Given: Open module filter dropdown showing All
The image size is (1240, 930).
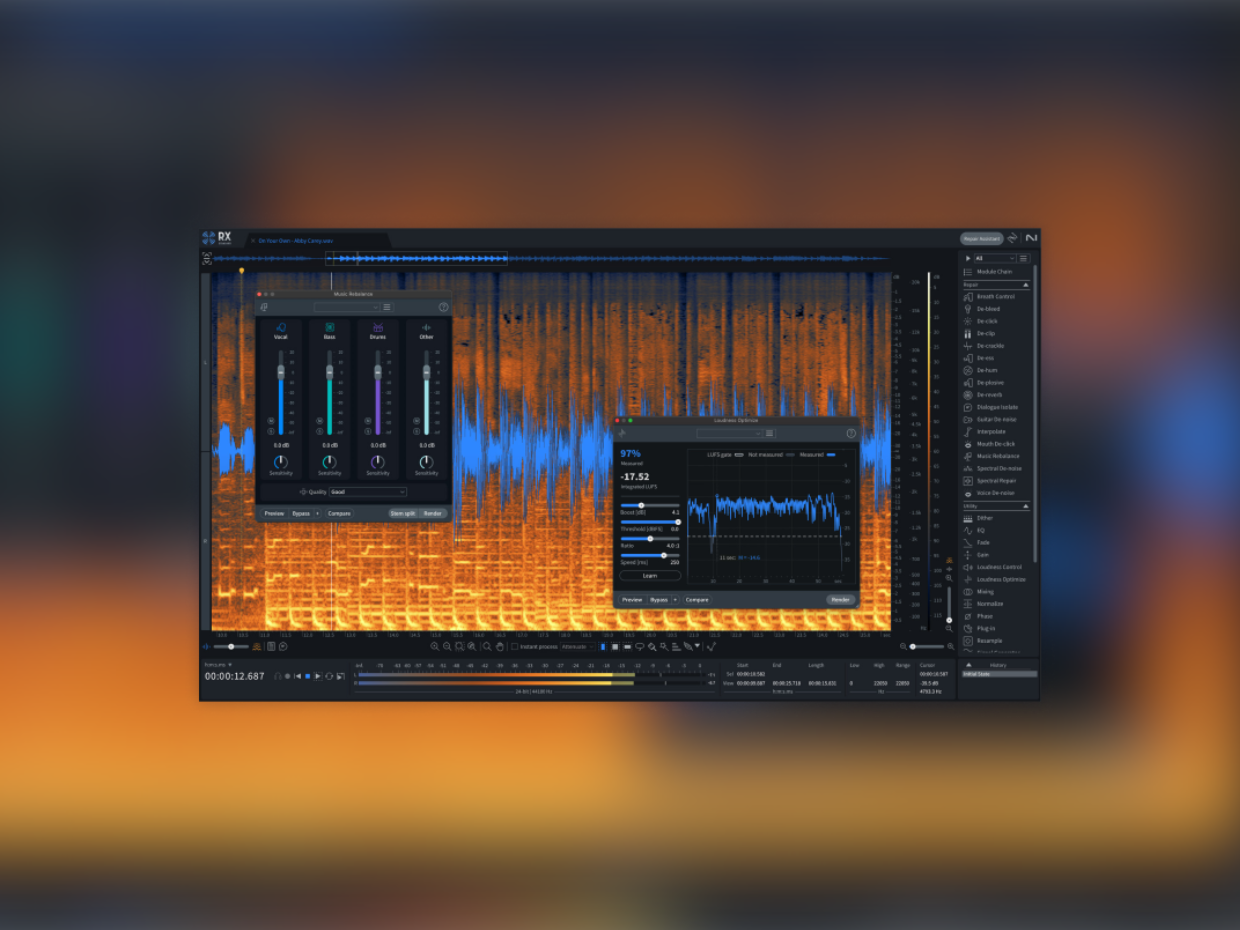Looking at the screenshot, I should [995, 258].
